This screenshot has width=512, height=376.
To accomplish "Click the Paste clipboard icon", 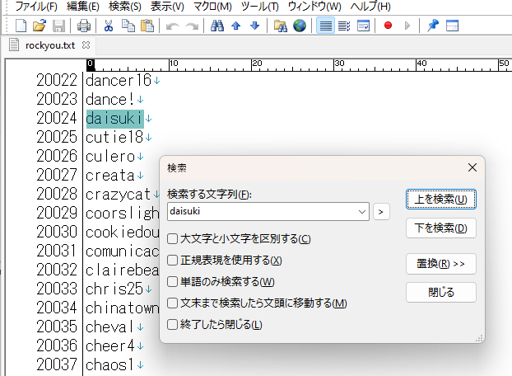I will click(147, 26).
